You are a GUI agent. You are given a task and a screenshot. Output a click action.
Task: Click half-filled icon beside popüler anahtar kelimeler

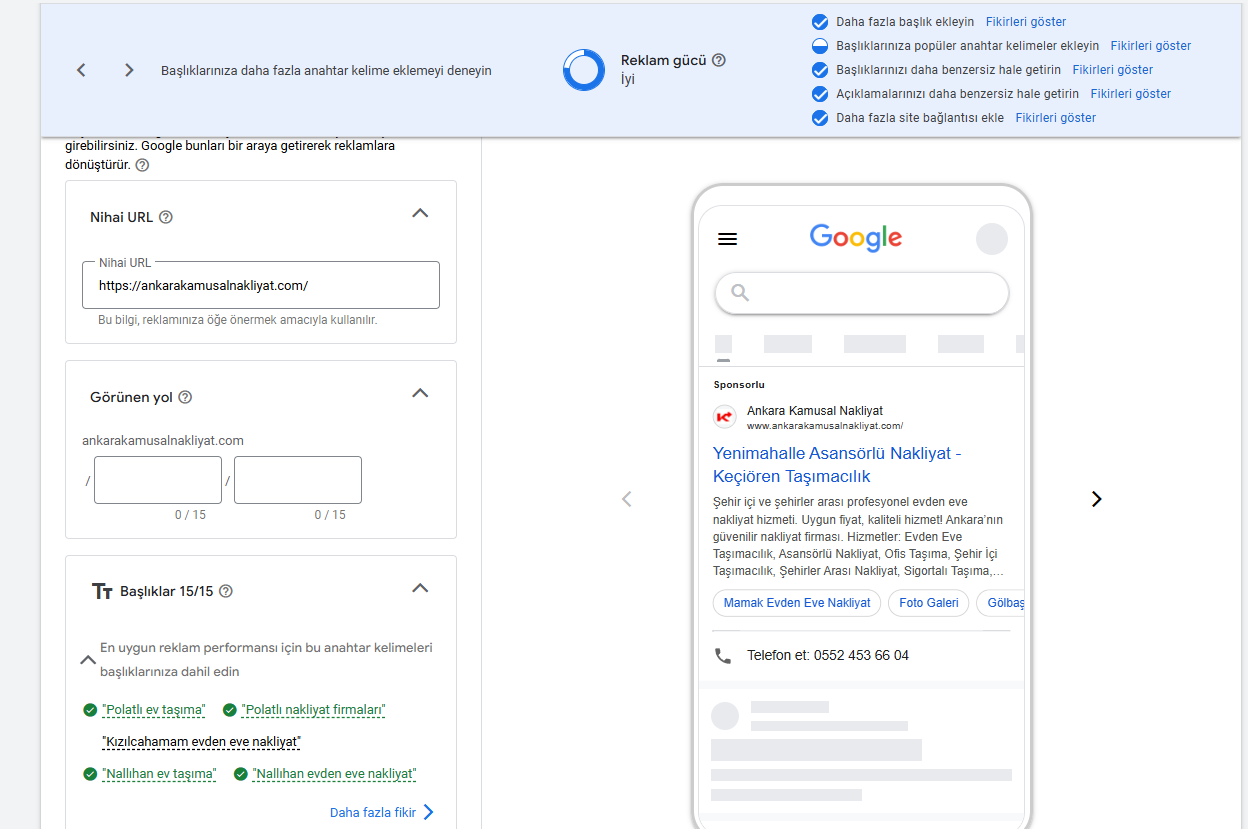820,46
